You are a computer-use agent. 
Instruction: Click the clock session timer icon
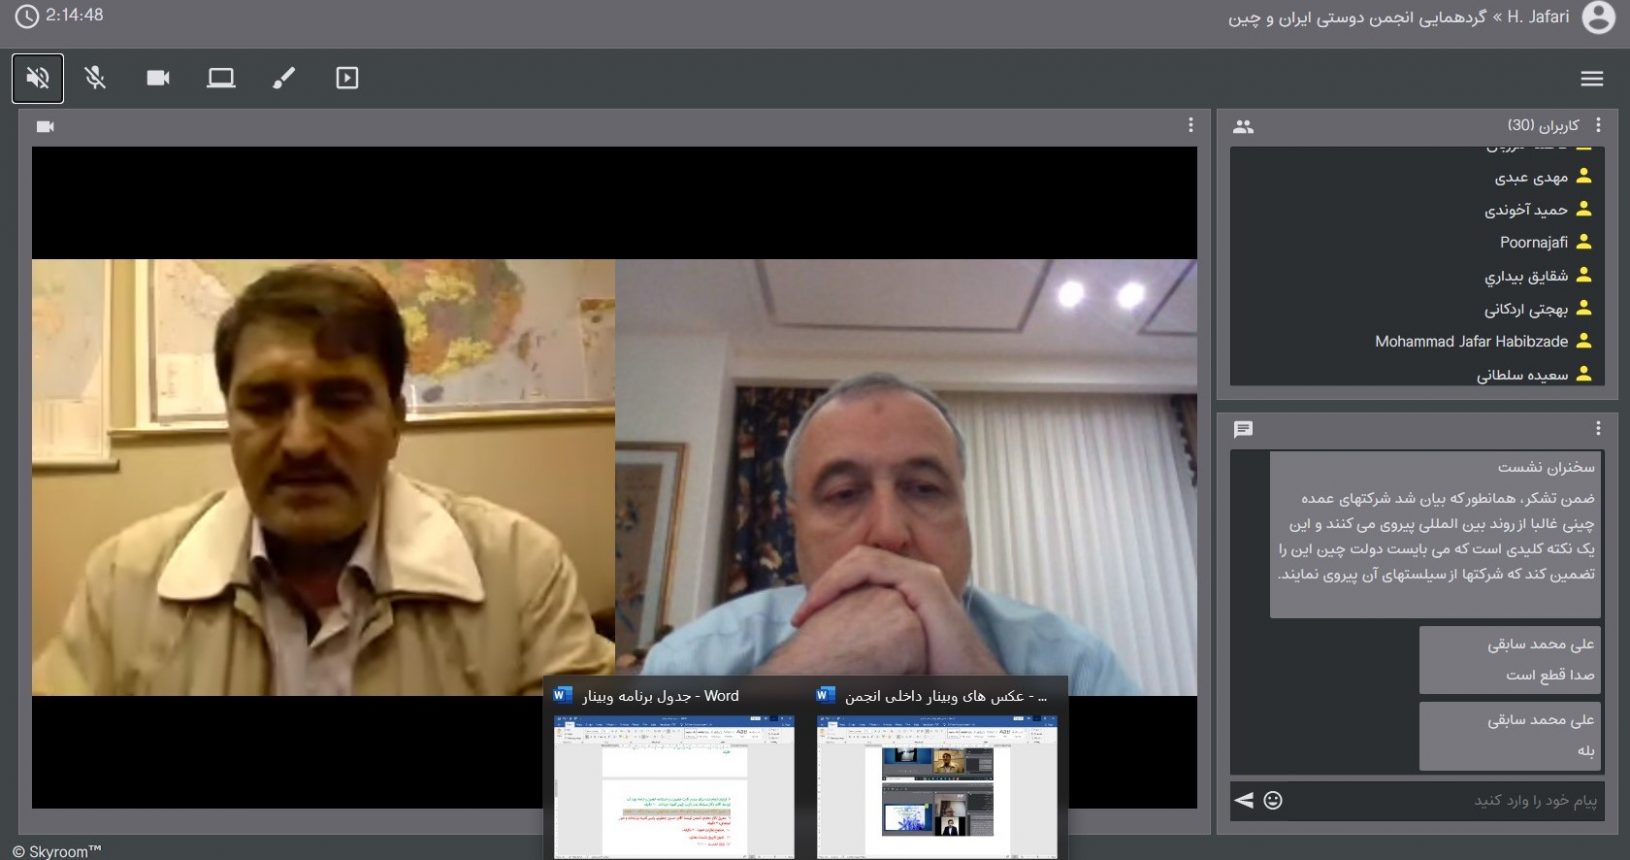[26, 16]
